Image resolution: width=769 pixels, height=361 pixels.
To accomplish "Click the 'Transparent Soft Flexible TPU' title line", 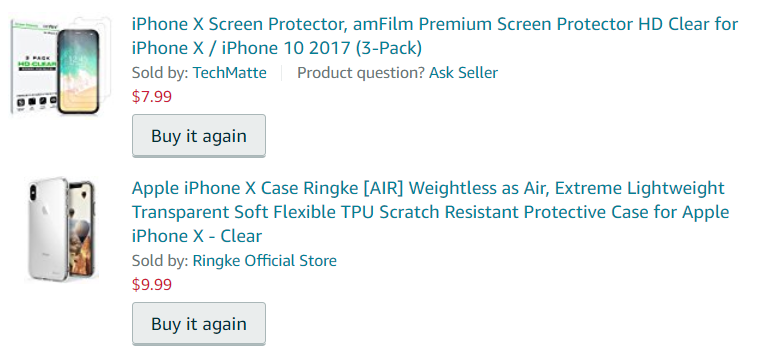I will click(430, 212).
